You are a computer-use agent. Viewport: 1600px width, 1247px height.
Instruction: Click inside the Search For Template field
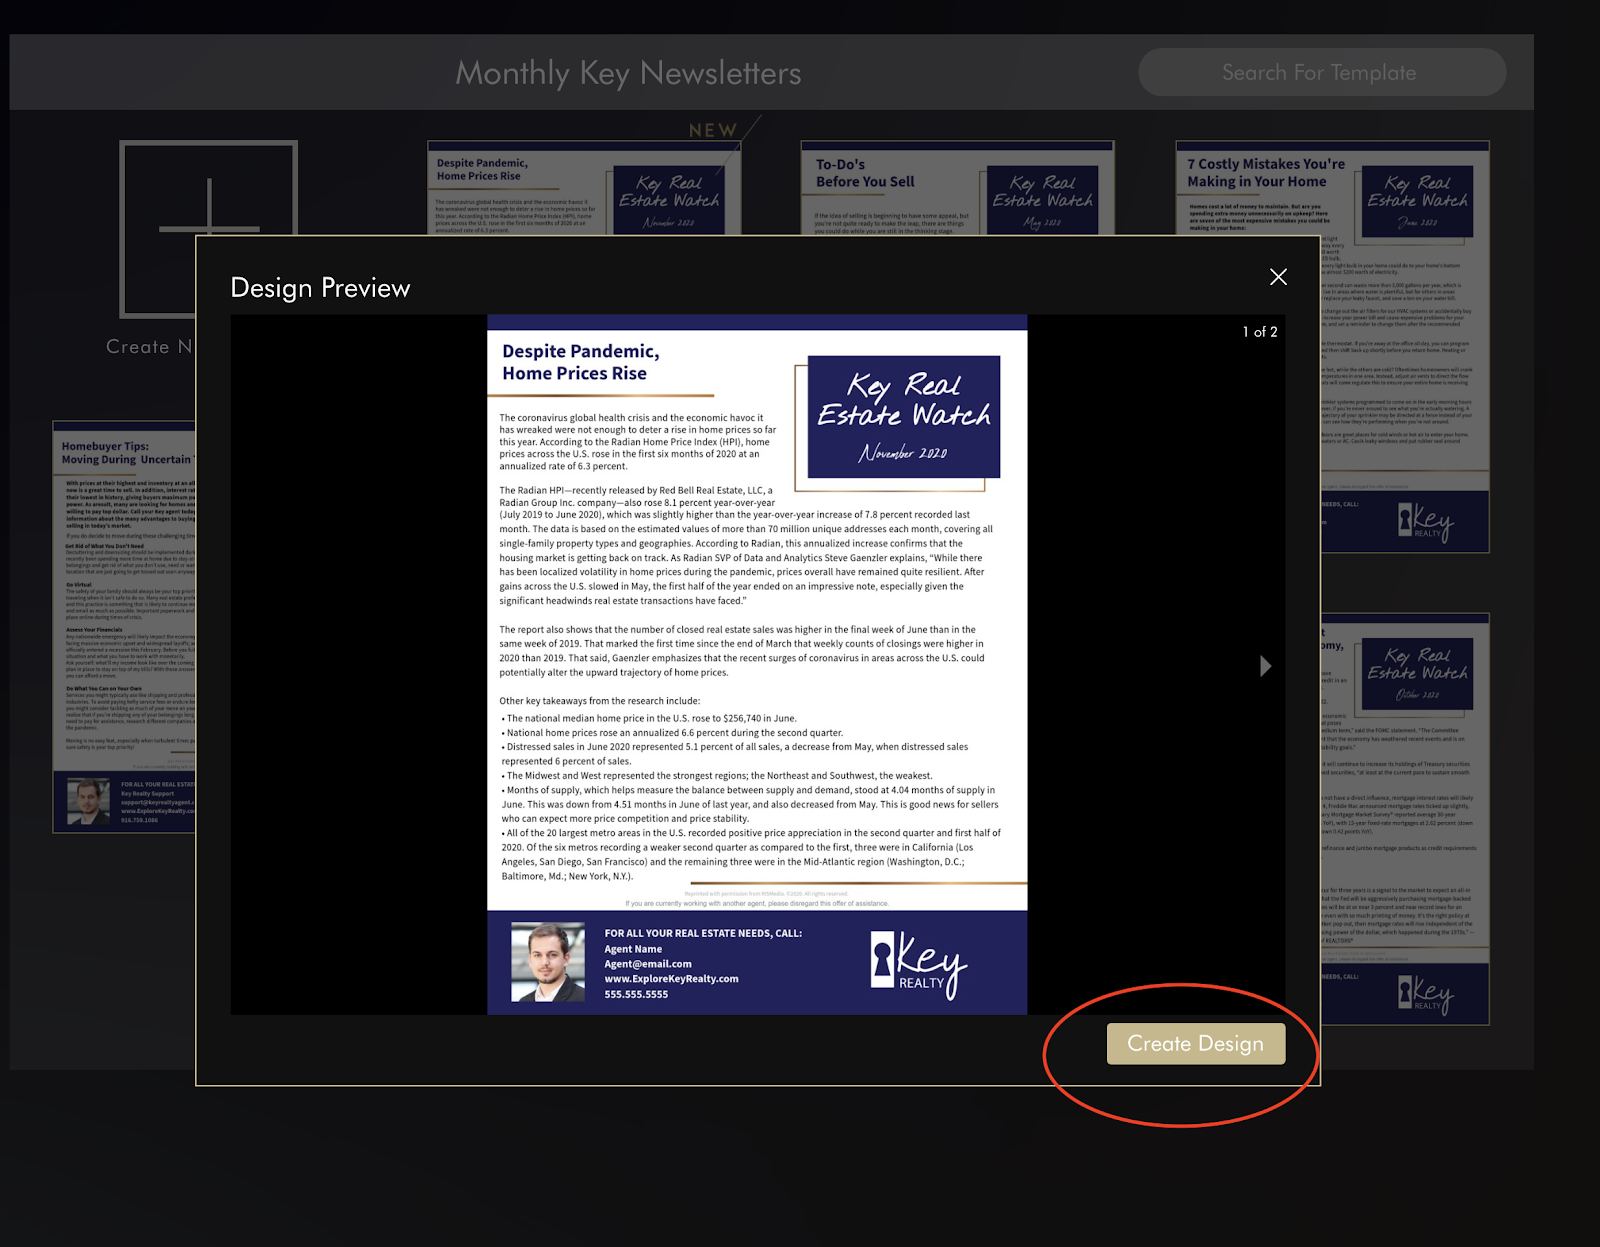point(1320,72)
